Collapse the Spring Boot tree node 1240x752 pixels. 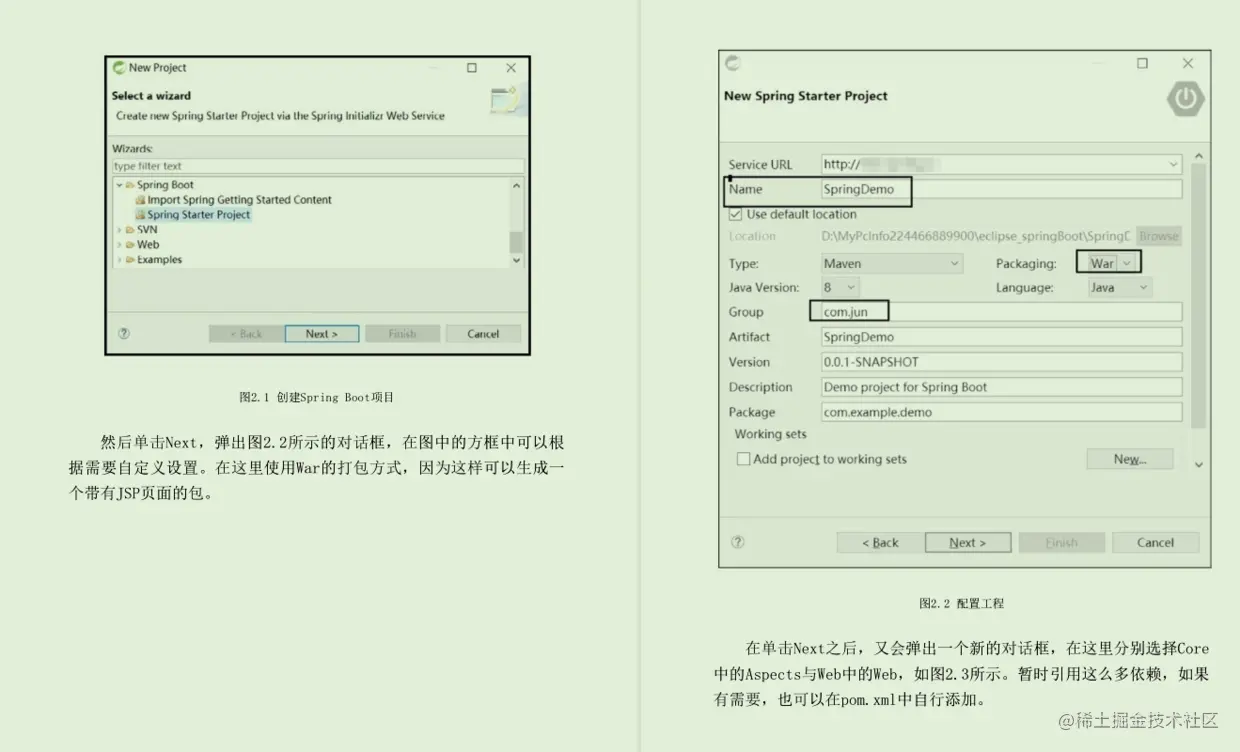click(119, 185)
